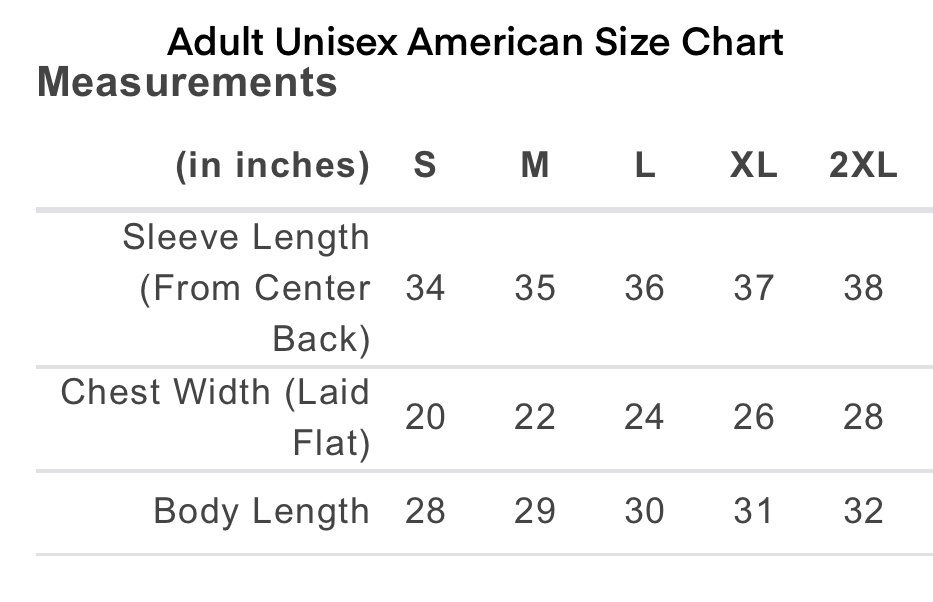Click body length value 31 for size XL
The image size is (933, 602).
[x=753, y=512]
